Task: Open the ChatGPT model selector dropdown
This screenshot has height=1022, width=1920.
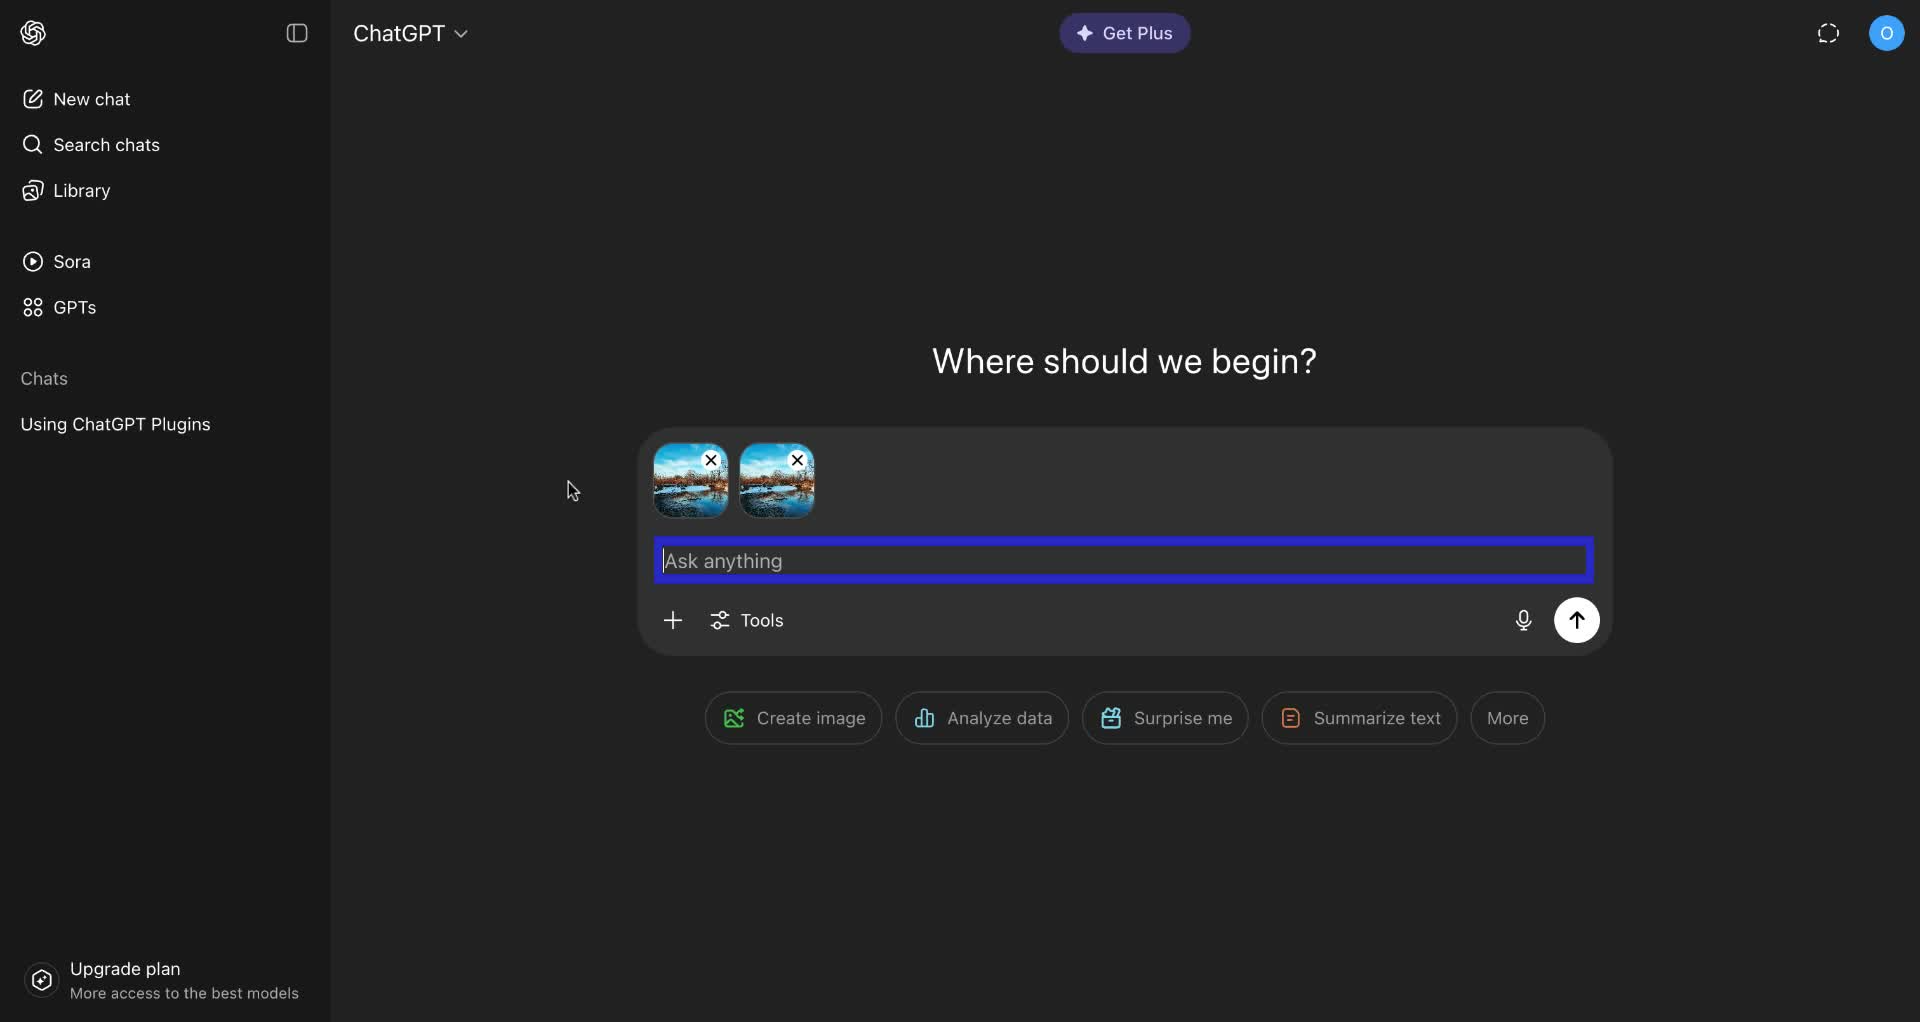Action: [x=411, y=33]
